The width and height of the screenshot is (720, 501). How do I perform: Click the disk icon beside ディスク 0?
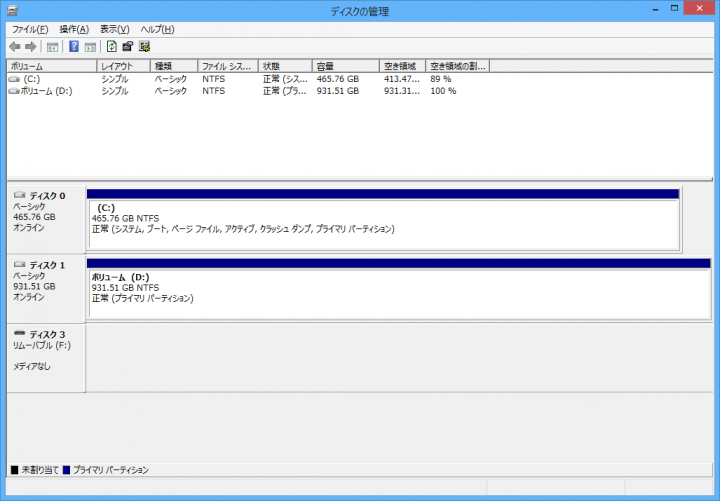click(x=20, y=195)
